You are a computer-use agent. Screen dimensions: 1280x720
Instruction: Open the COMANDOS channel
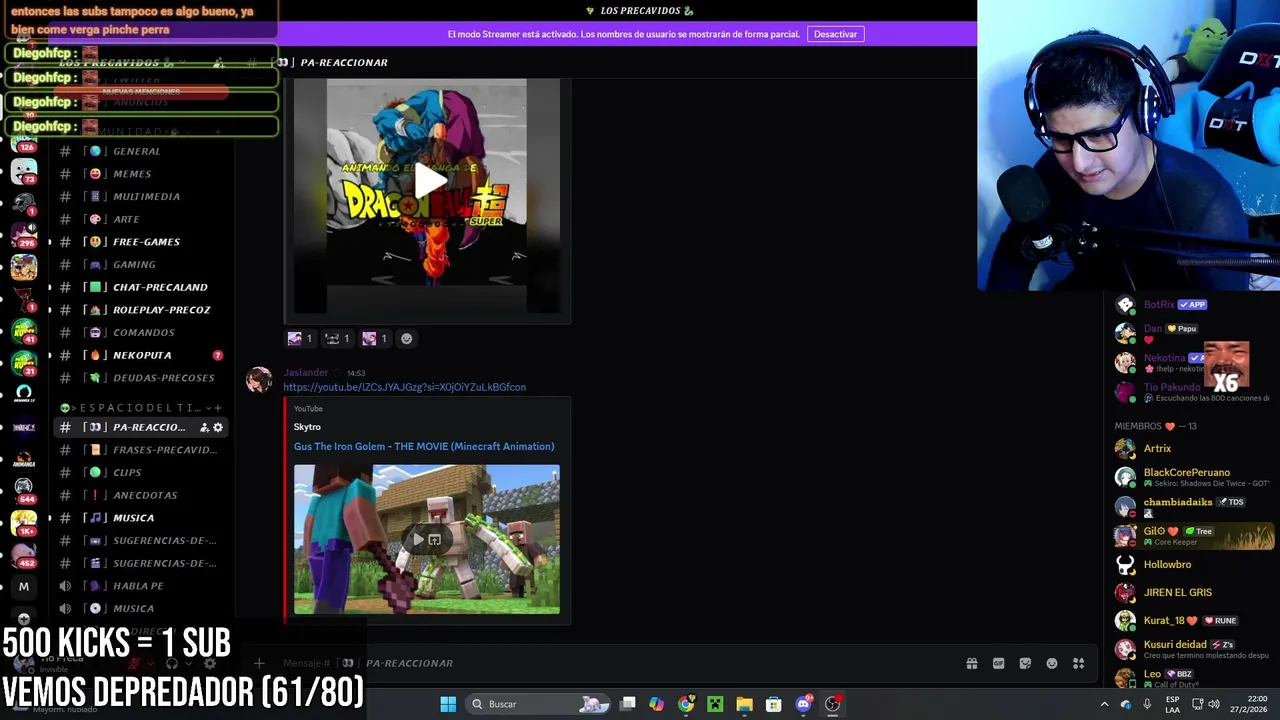tap(144, 333)
